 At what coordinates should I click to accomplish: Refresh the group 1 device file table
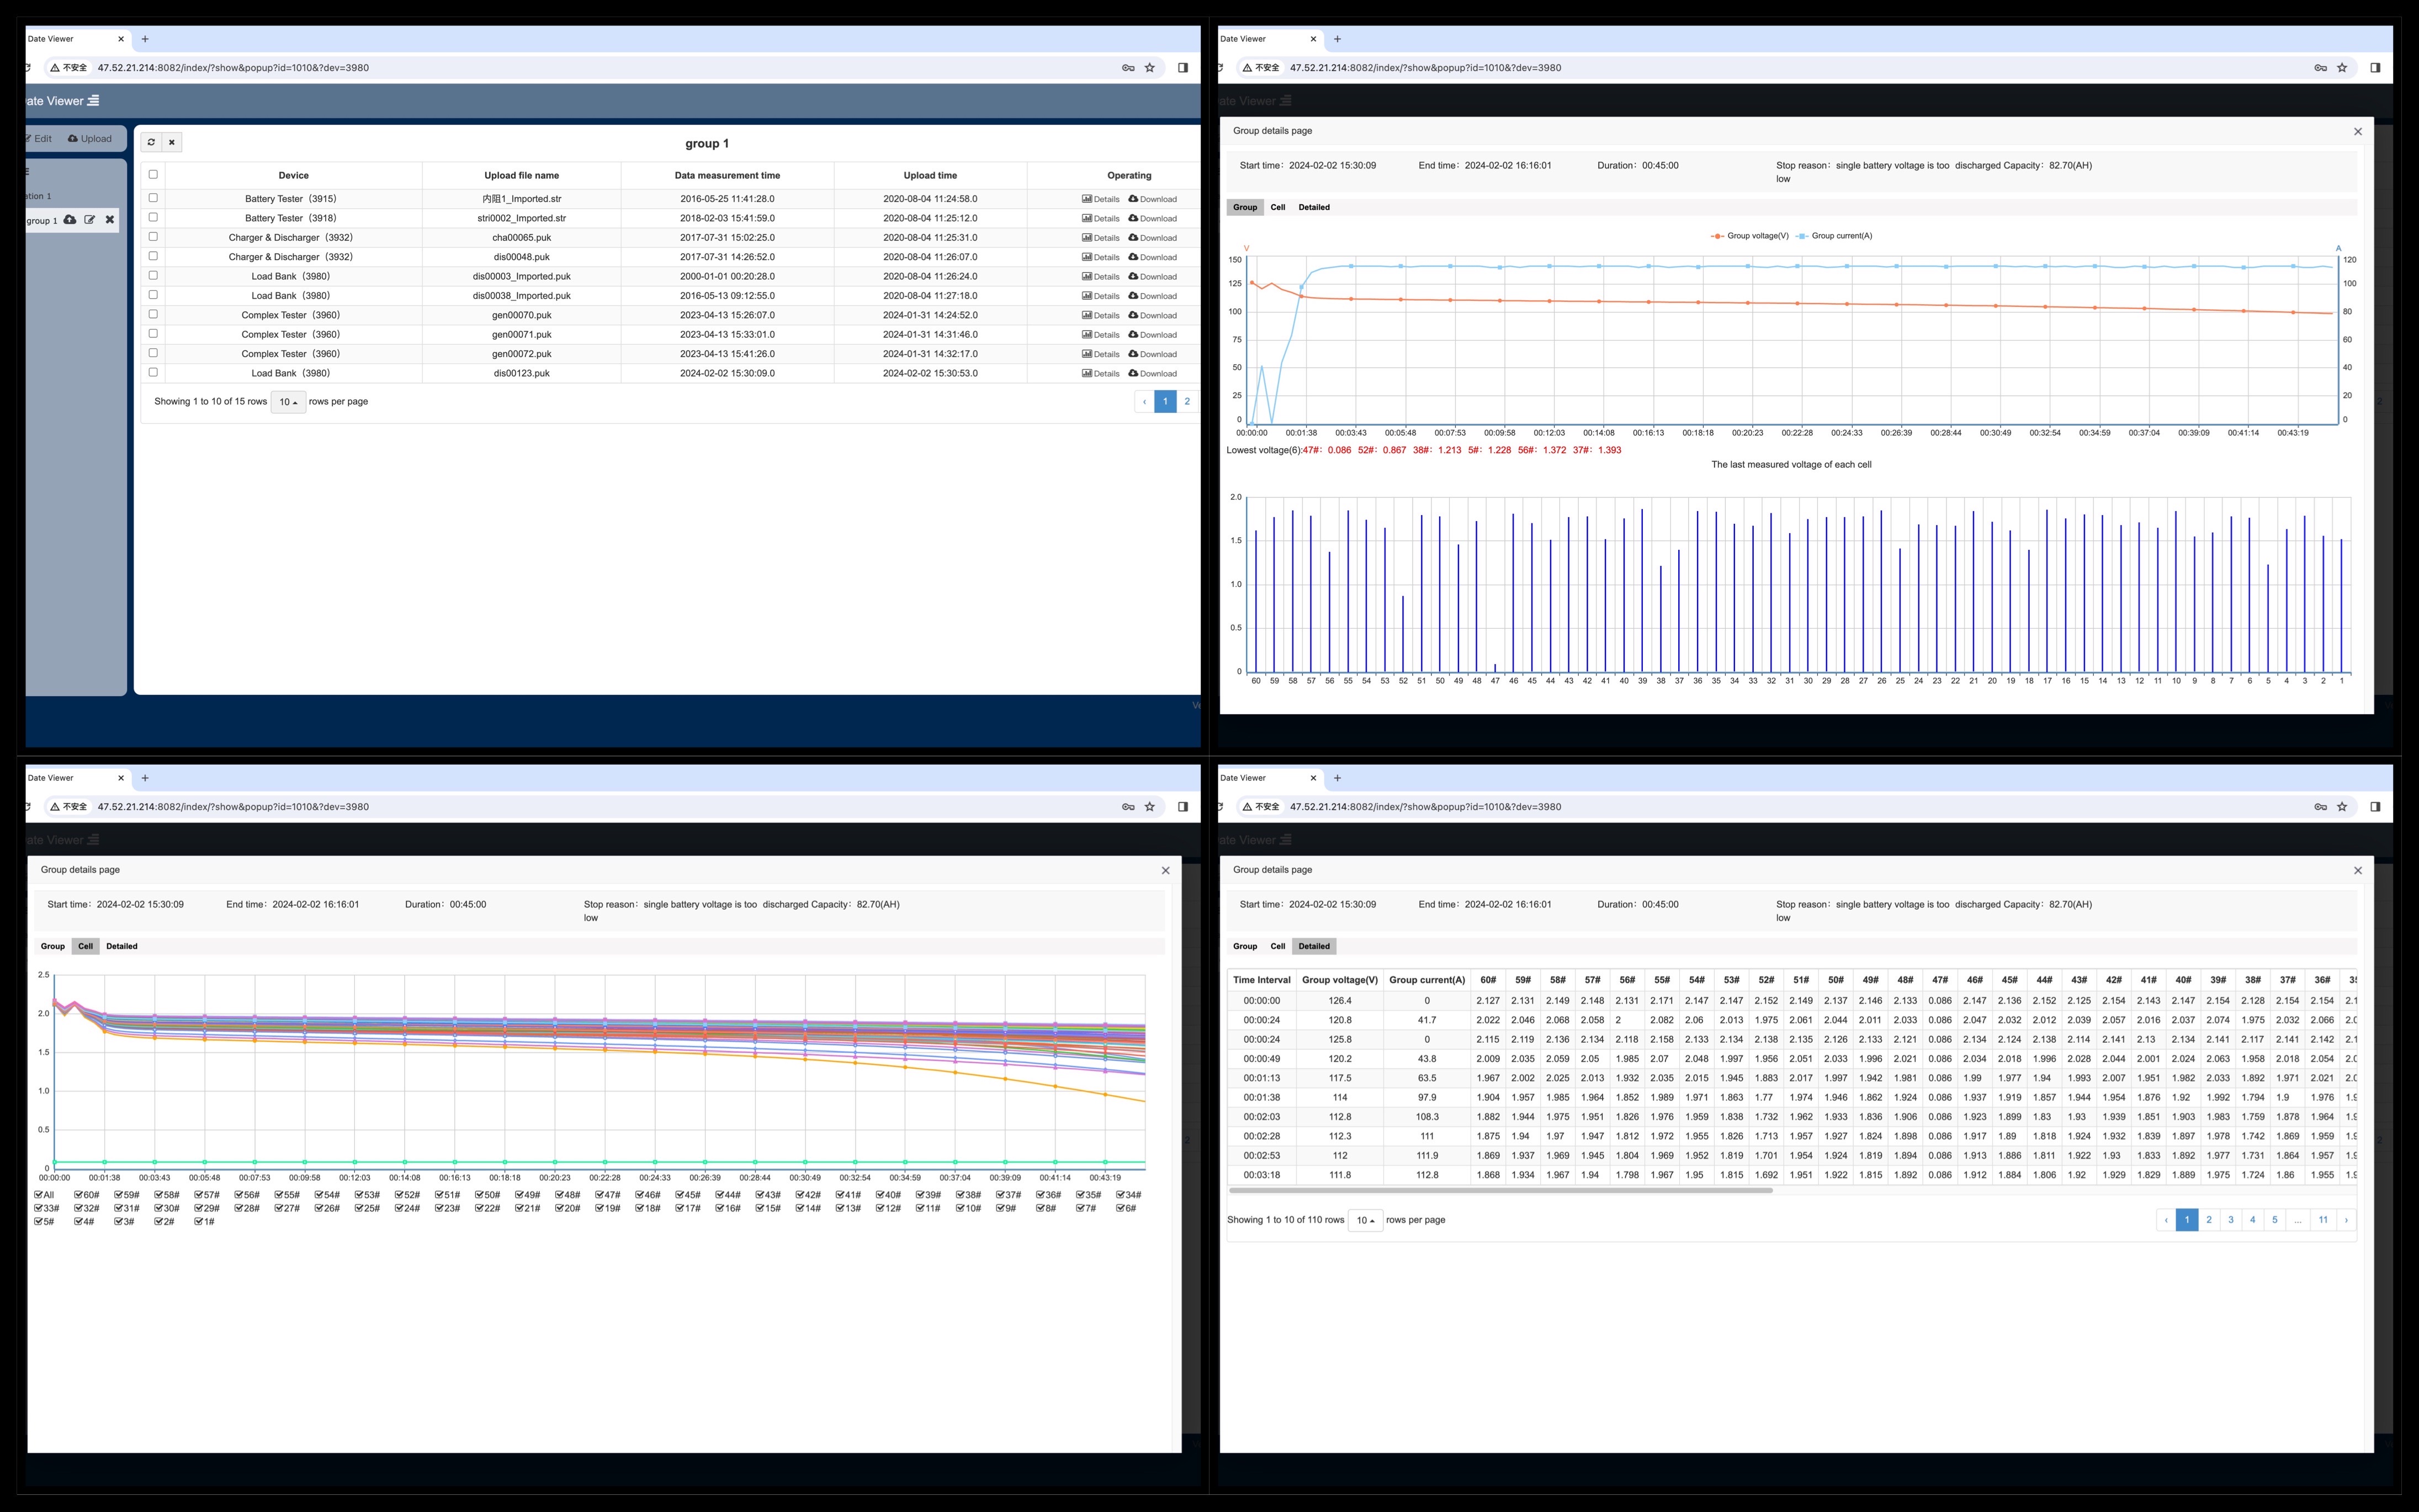click(151, 142)
